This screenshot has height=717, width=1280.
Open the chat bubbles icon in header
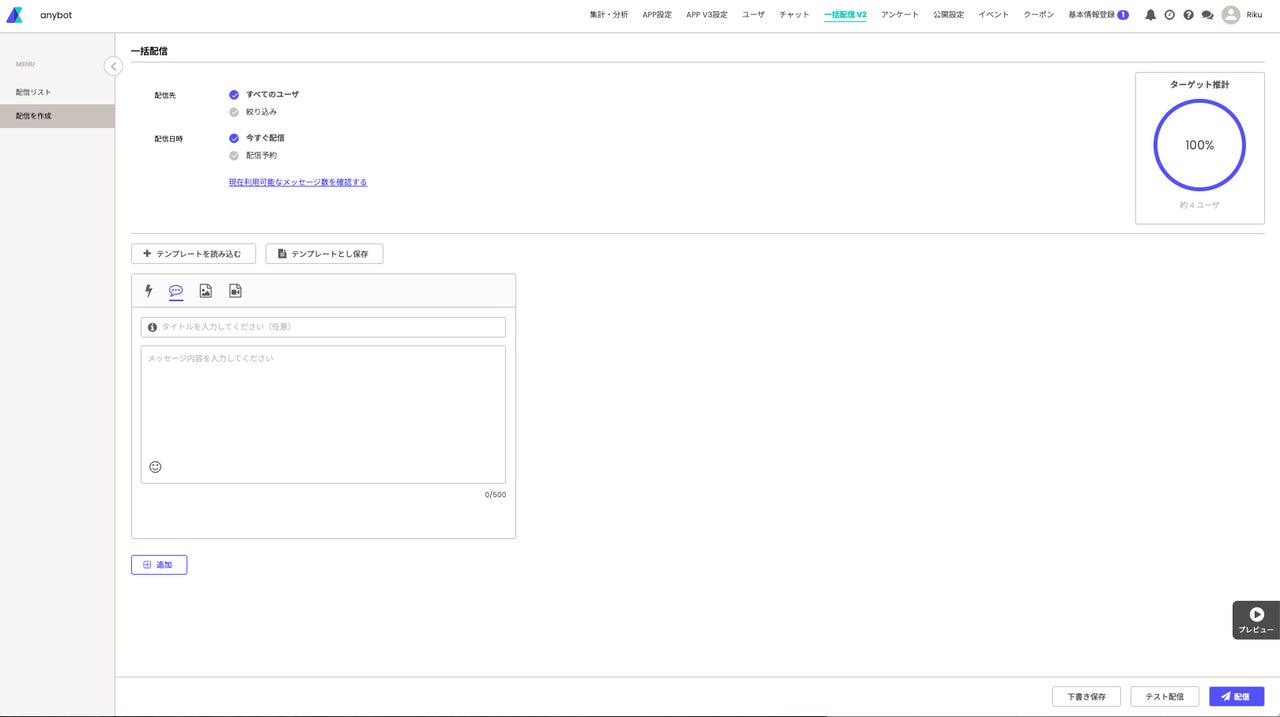[1207, 15]
